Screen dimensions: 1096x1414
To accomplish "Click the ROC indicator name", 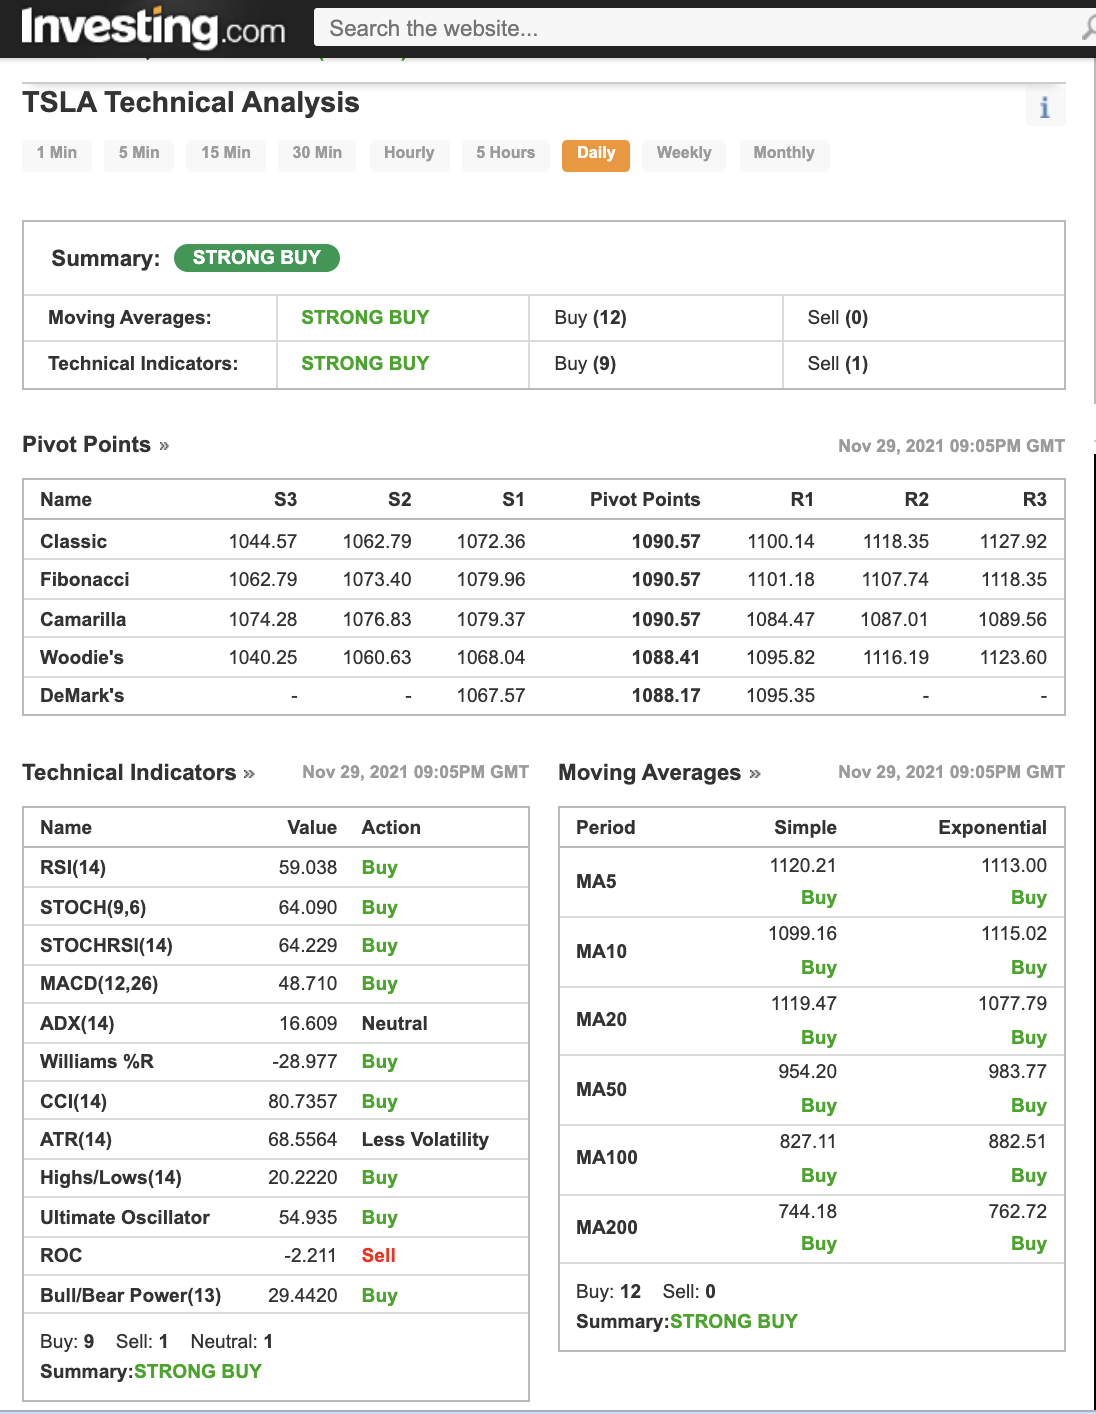I will click(x=61, y=1256).
